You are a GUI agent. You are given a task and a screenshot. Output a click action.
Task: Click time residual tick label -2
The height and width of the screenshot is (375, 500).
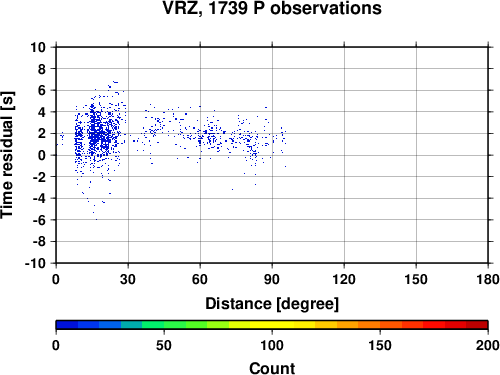pos(39,177)
